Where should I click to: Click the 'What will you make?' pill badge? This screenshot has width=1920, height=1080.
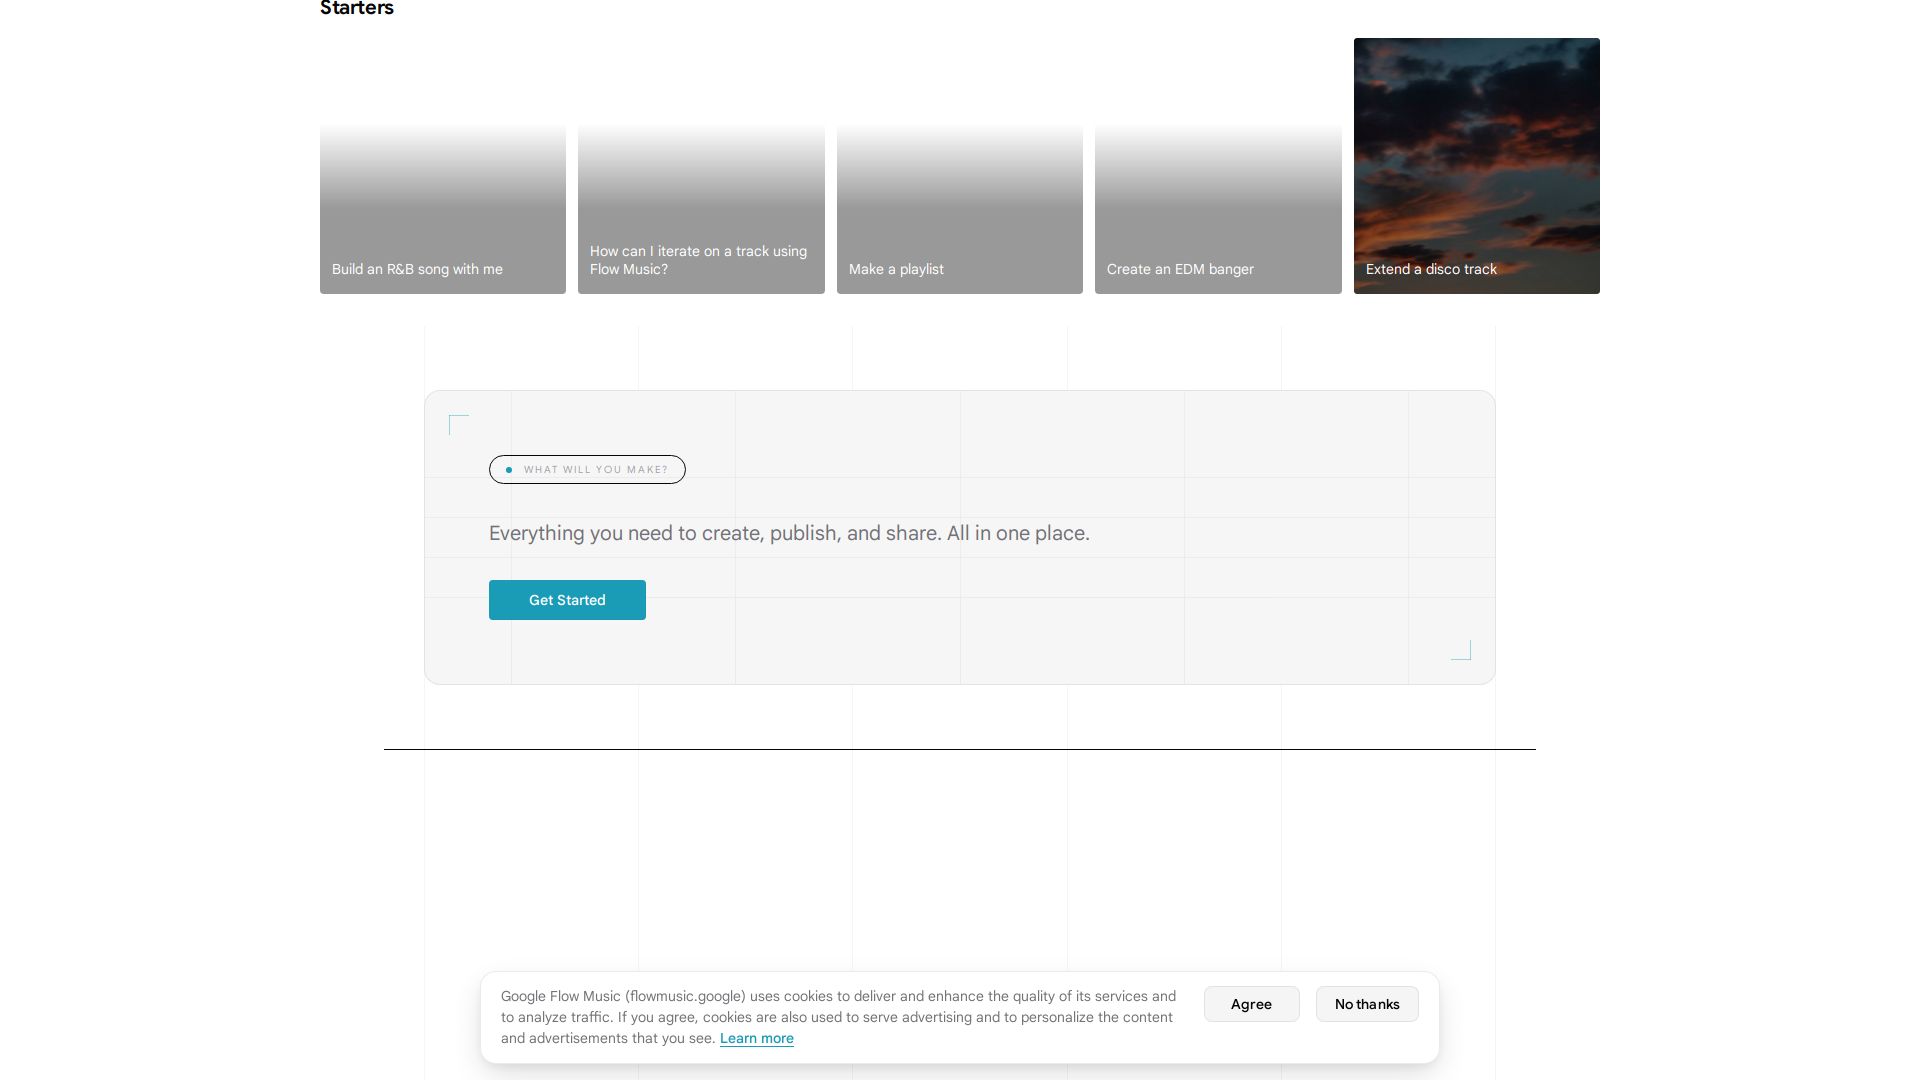[x=587, y=470]
